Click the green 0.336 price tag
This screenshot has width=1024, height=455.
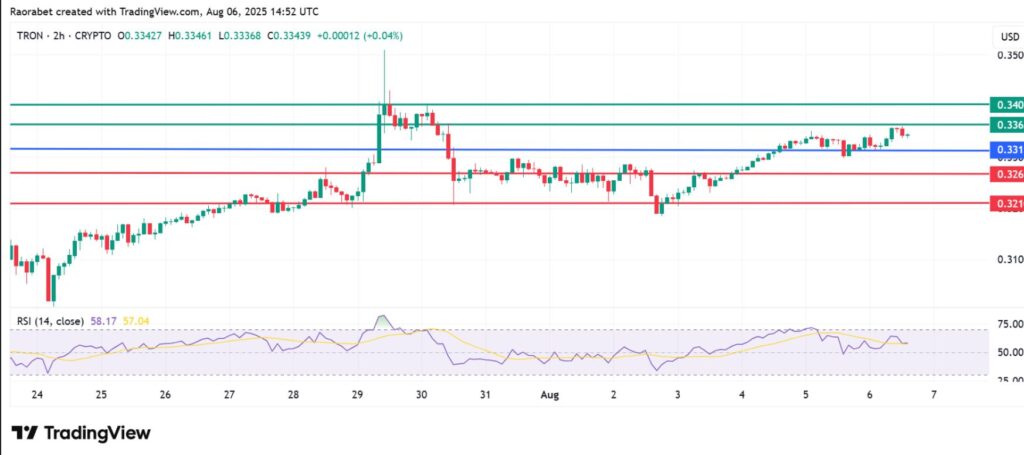1005,125
